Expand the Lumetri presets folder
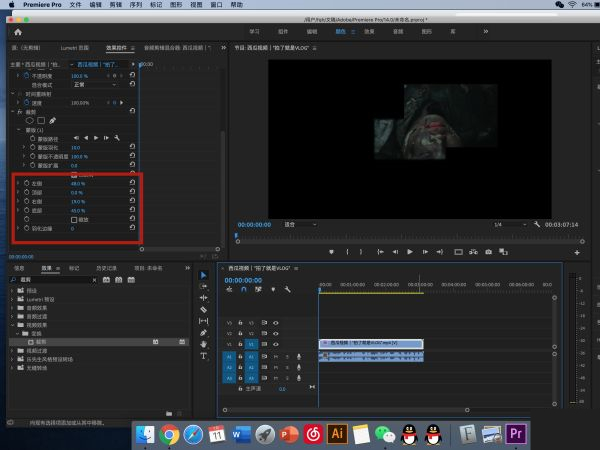 (12, 299)
